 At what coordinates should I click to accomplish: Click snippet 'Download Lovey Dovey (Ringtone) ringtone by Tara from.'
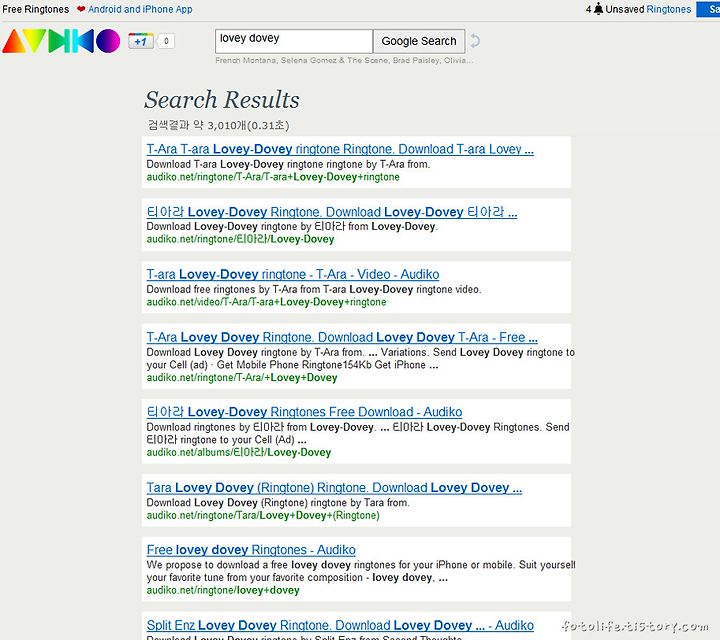click(x=278, y=503)
